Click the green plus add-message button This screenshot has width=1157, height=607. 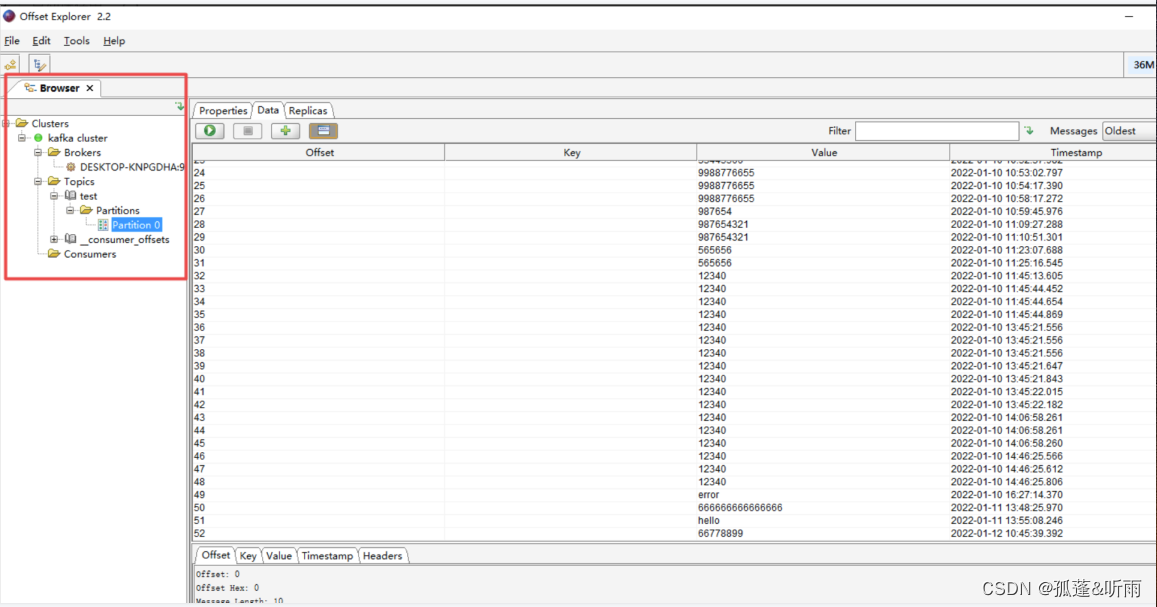(x=285, y=131)
